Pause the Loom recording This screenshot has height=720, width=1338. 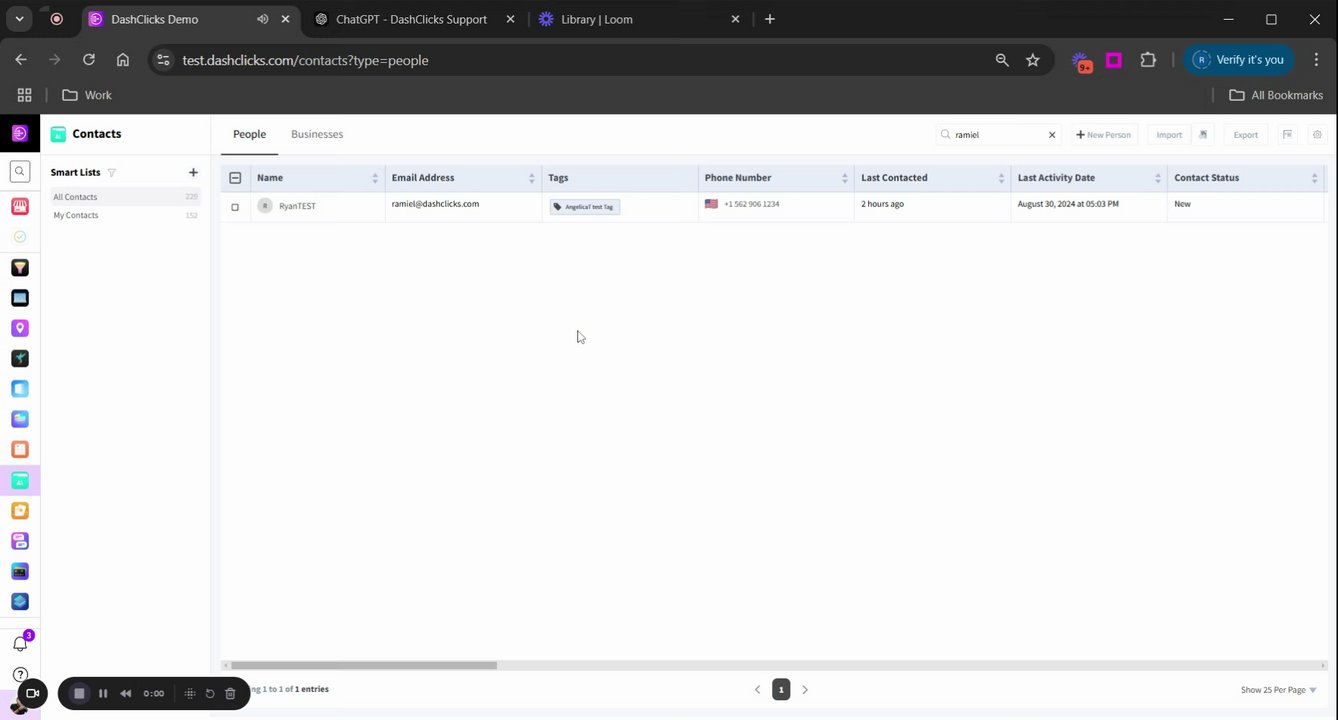click(103, 693)
